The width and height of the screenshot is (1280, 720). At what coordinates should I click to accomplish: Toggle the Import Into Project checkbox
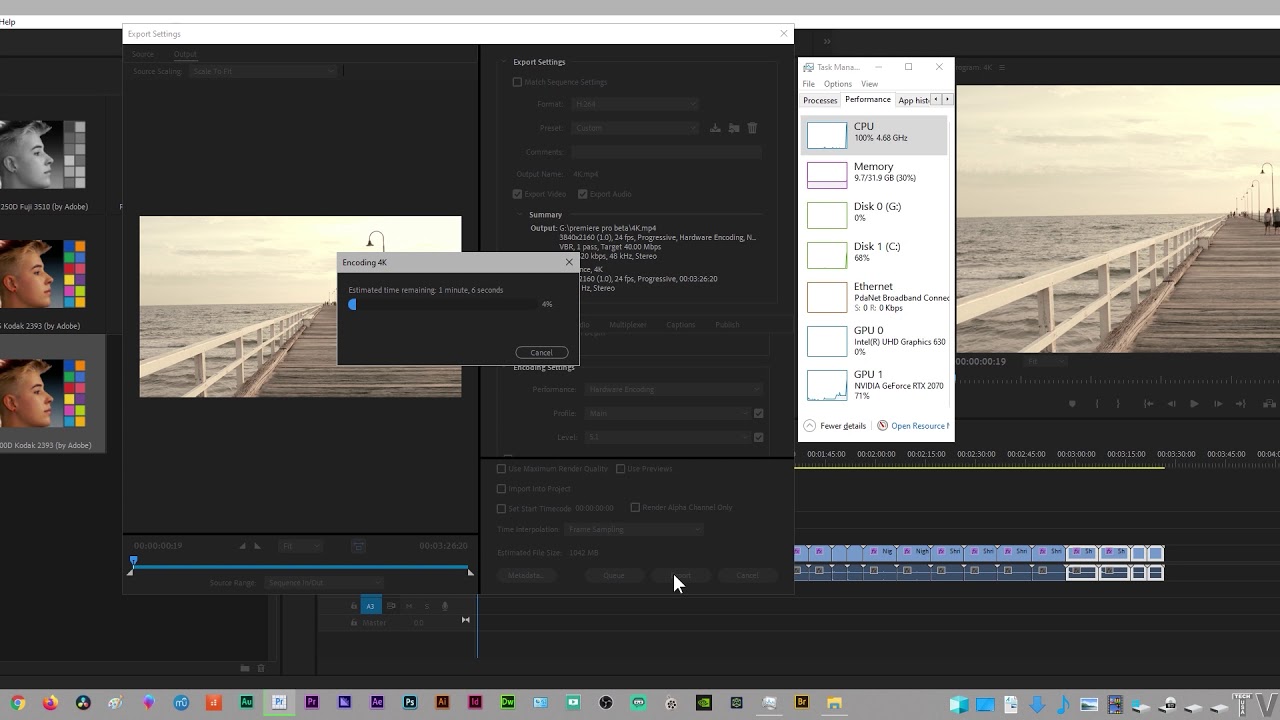click(x=502, y=488)
